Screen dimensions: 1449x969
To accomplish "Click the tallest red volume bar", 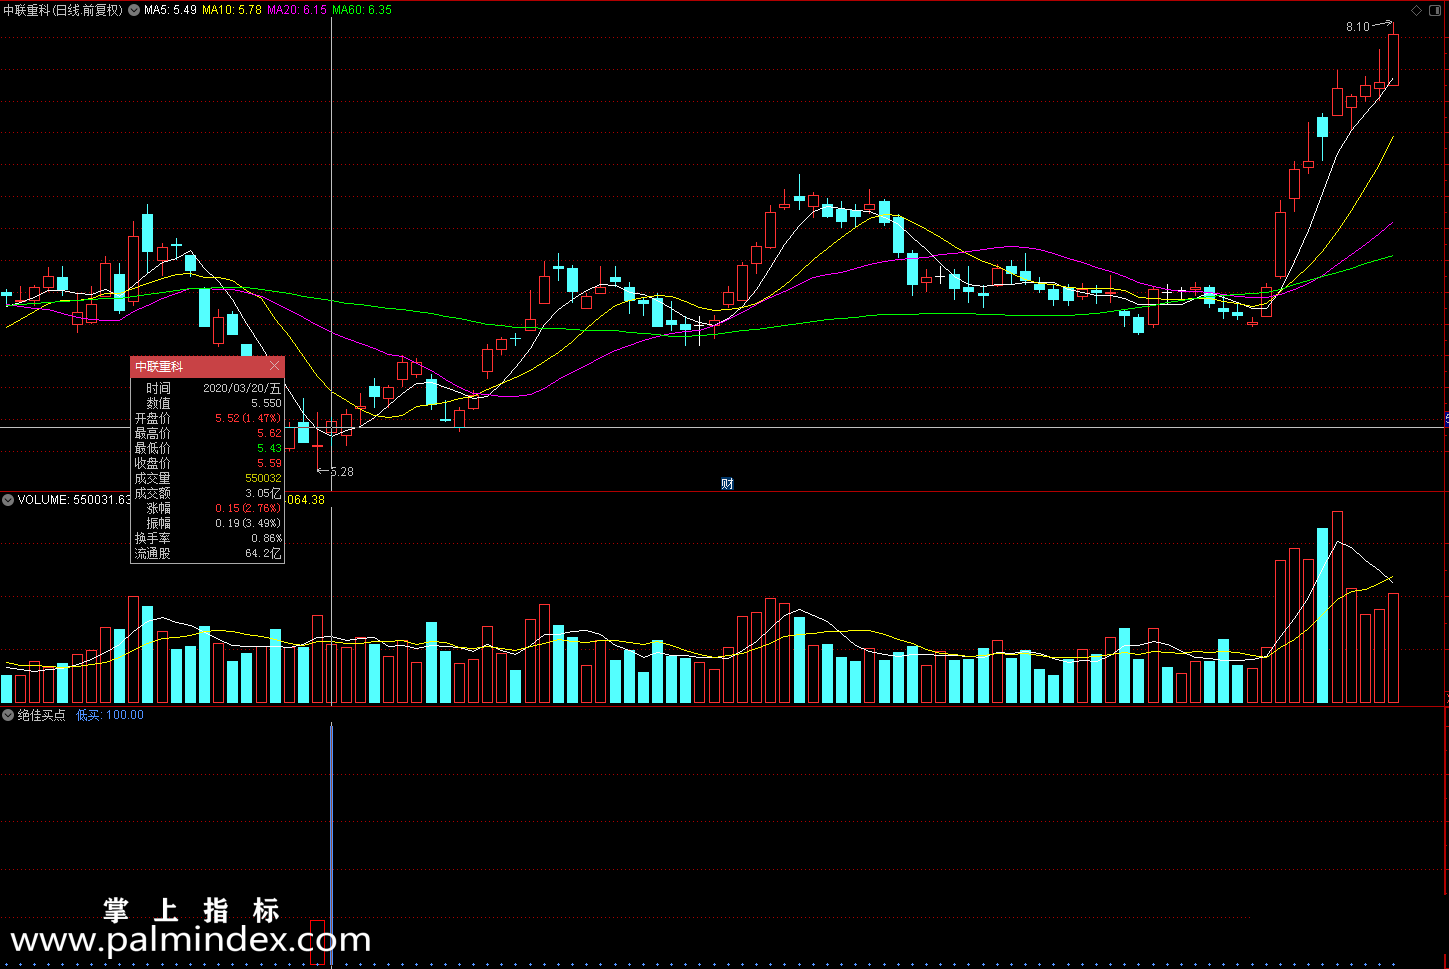I will (1337, 607).
